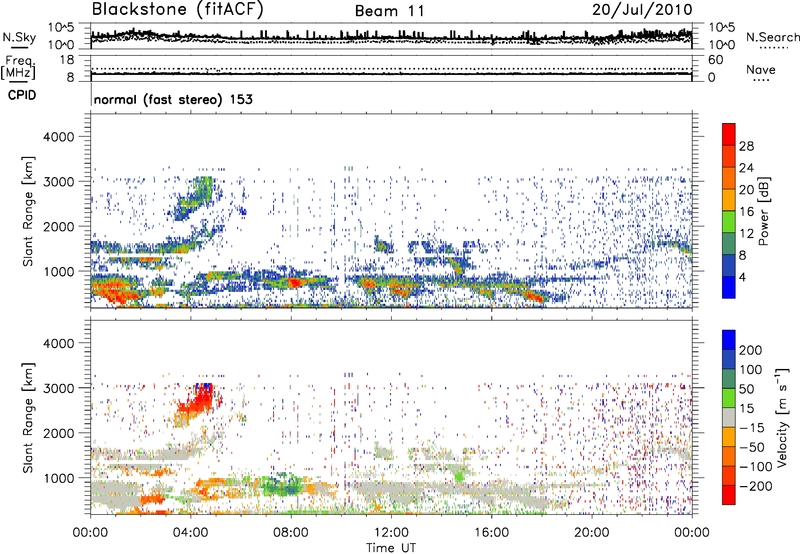800x554 pixels.
Task: Select the red top segment of power colorbar
Action: pos(729,134)
